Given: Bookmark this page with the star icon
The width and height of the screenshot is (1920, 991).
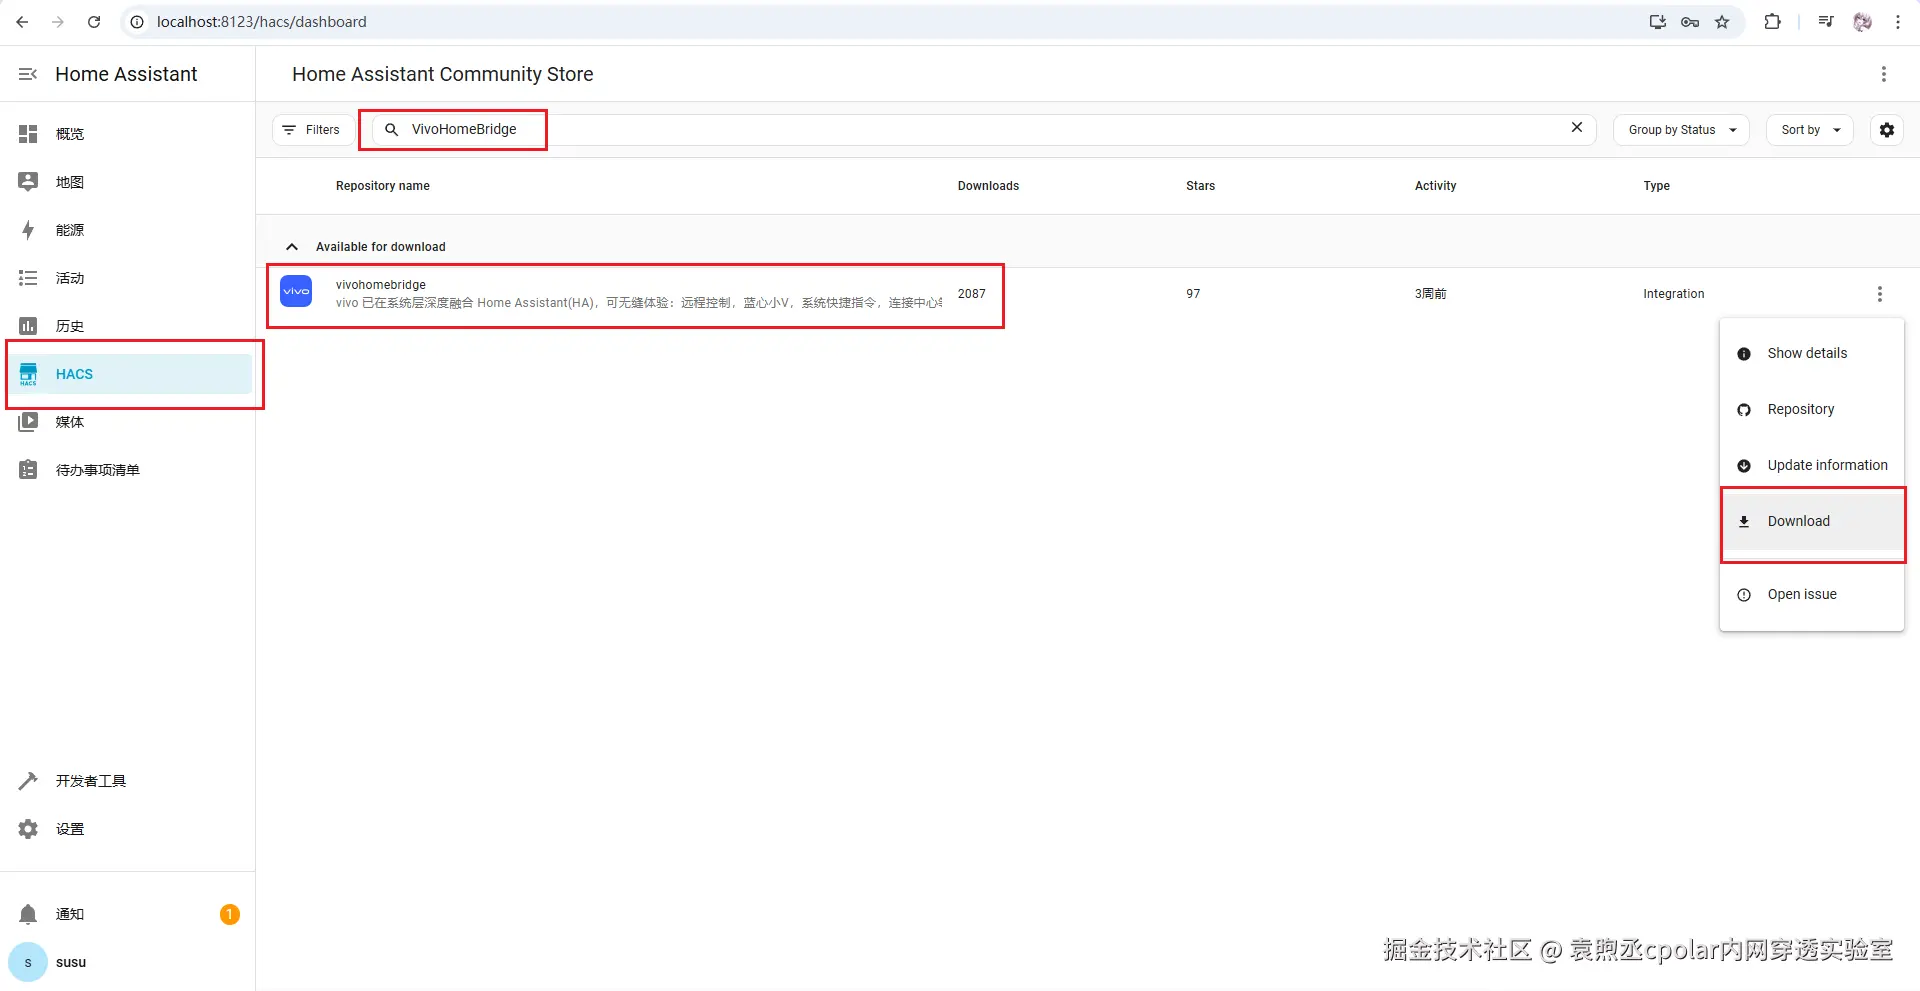Looking at the screenshot, I should pos(1722,22).
